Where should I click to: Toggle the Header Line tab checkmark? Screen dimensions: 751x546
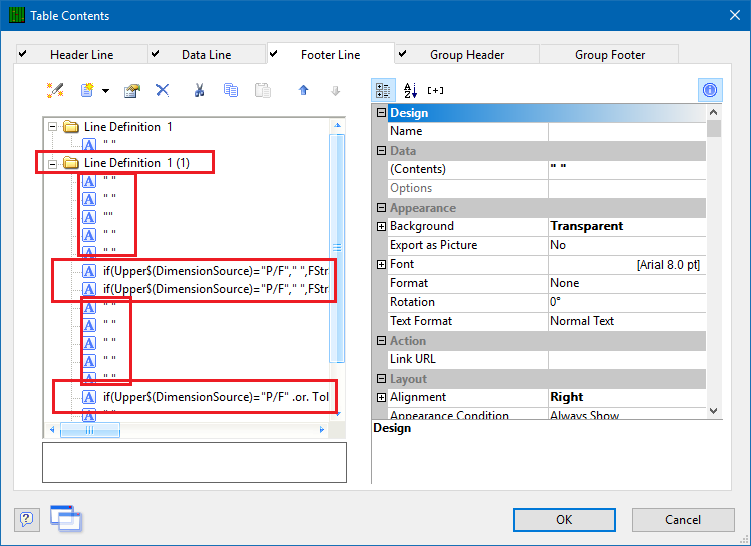pos(23,54)
